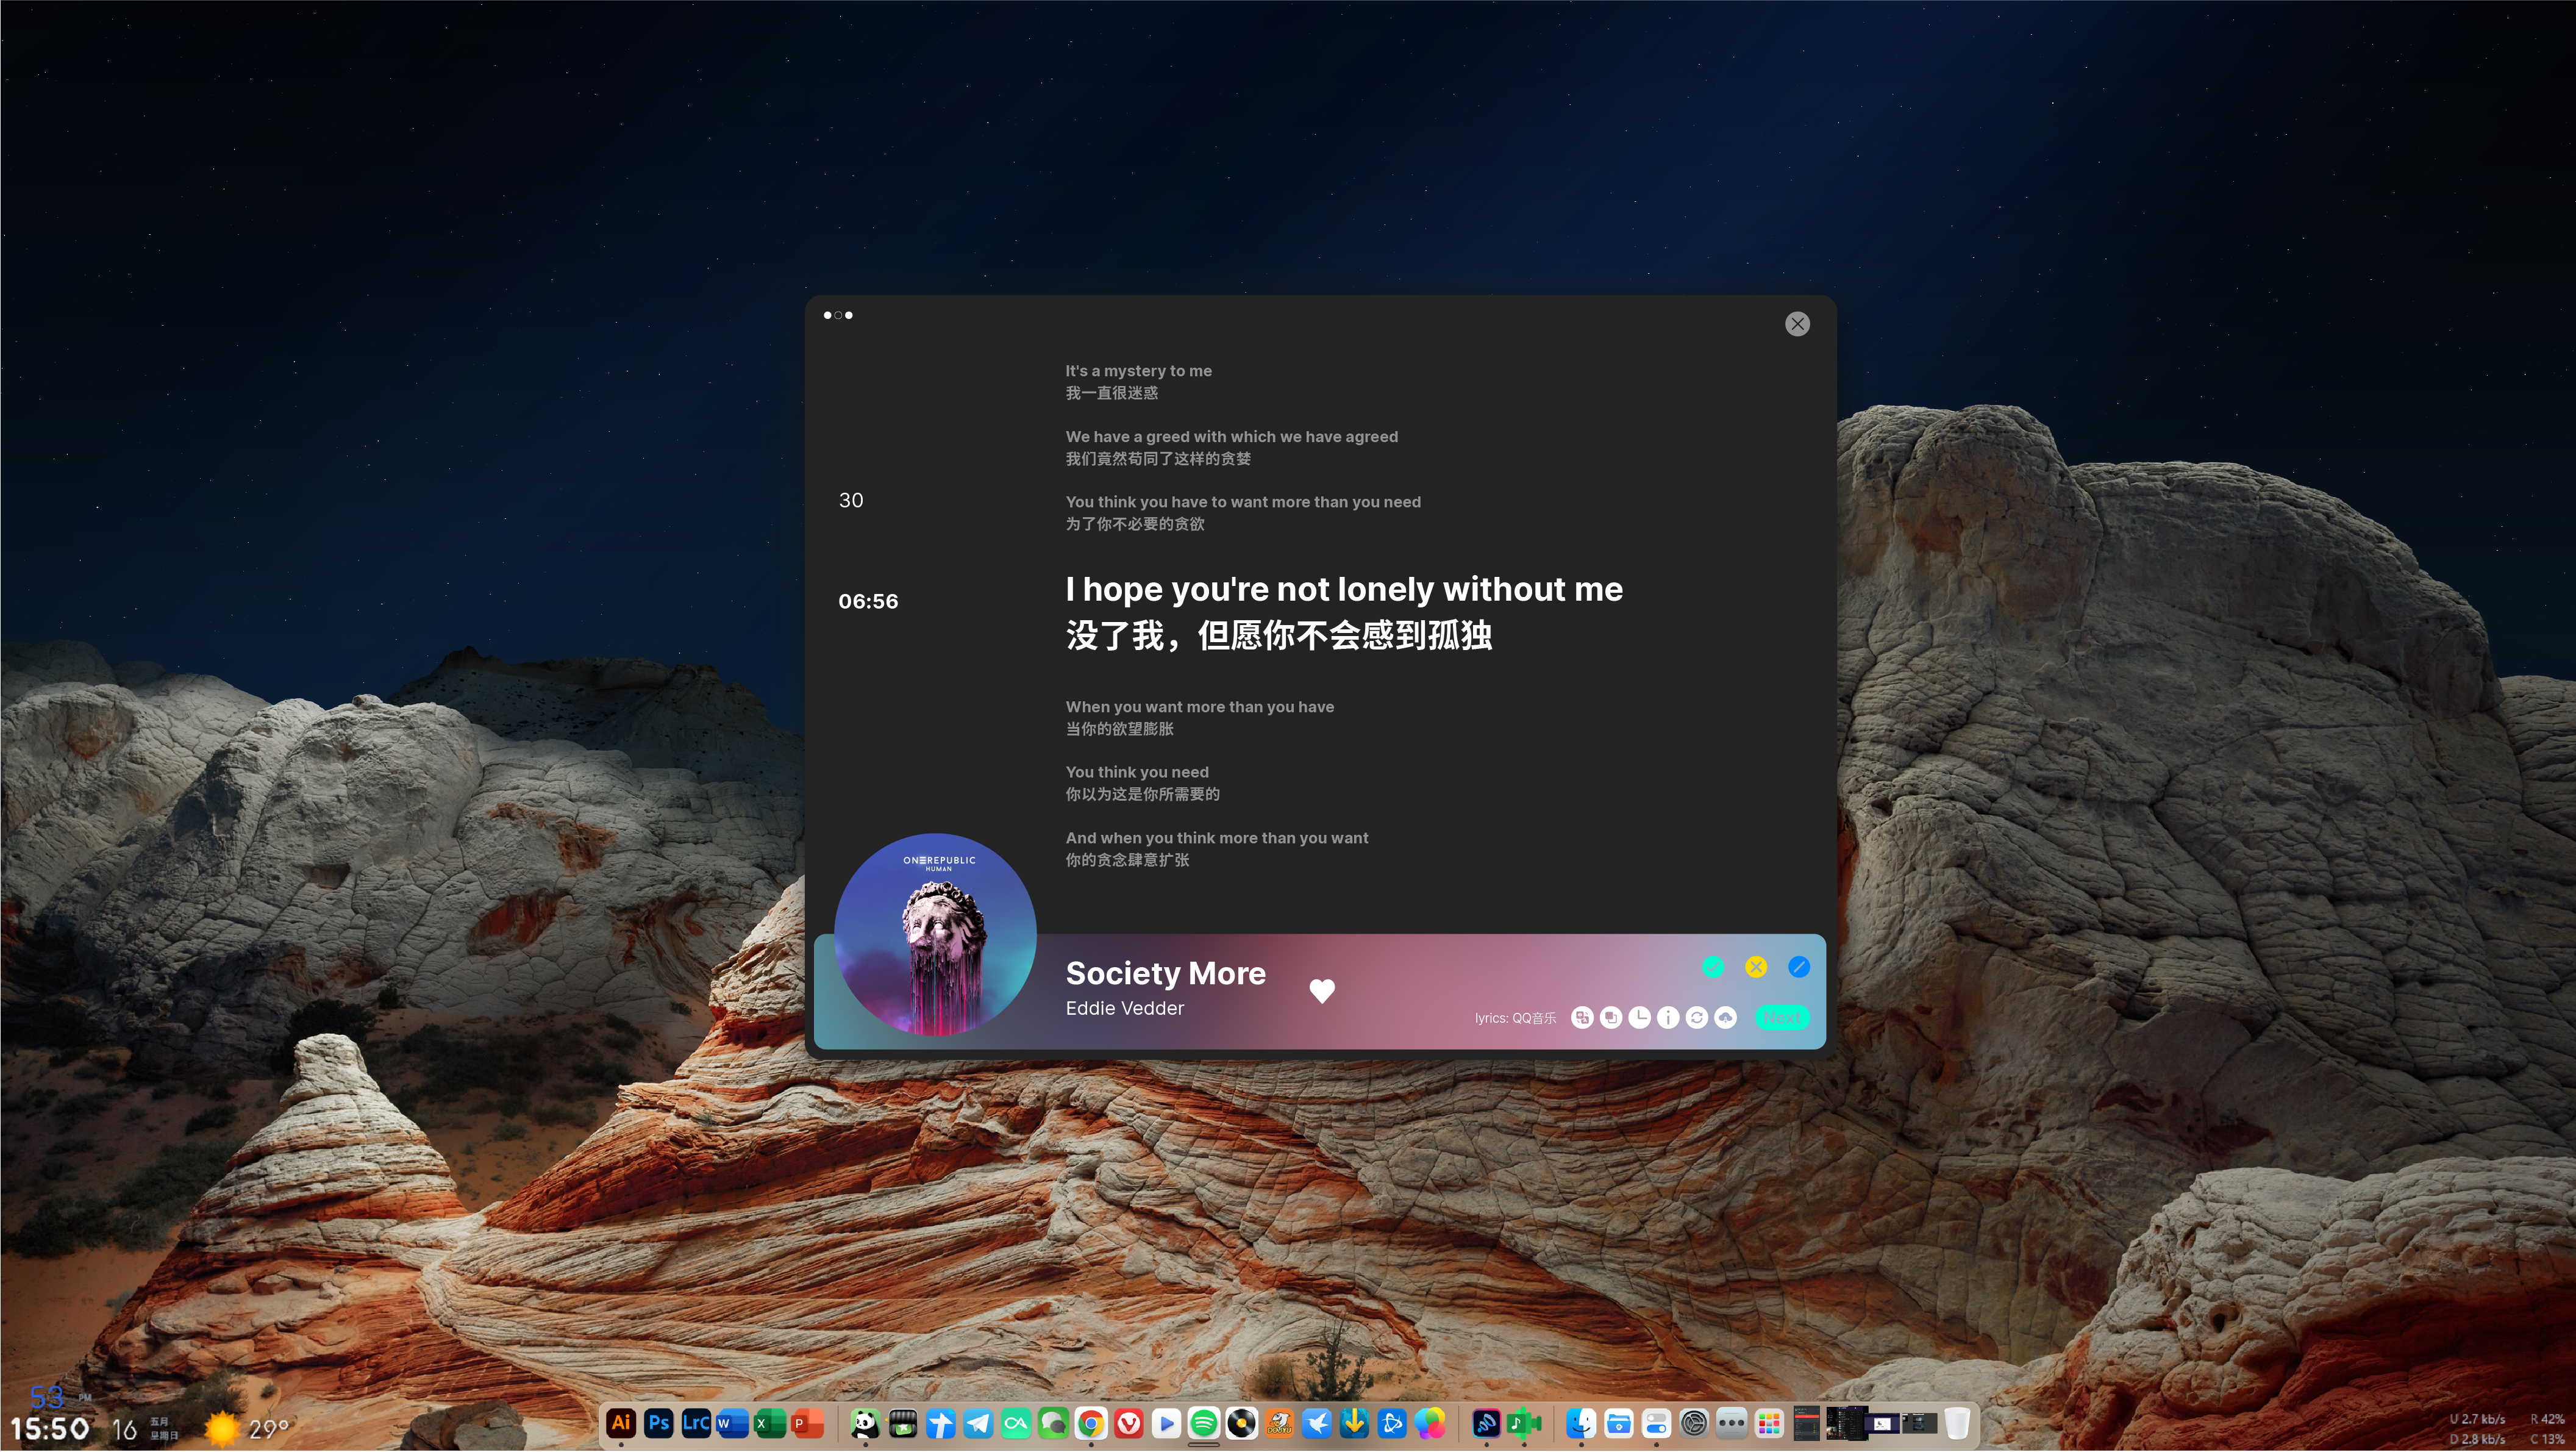This screenshot has width=2576, height=1452.
Task: Reject the lyrics with the yellow X
Action: [1756, 967]
